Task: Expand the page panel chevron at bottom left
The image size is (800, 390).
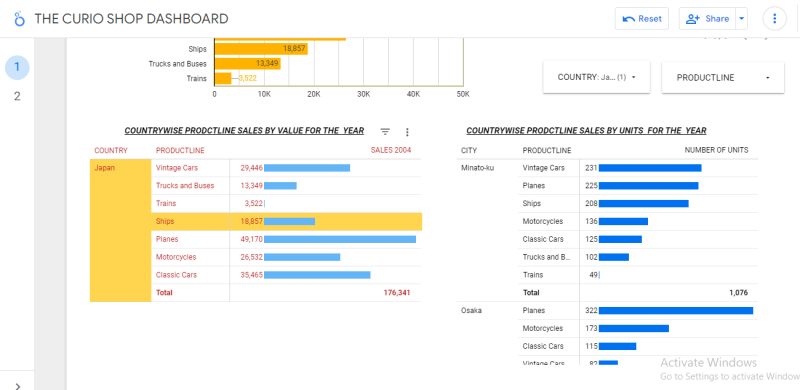Action: tap(17, 385)
